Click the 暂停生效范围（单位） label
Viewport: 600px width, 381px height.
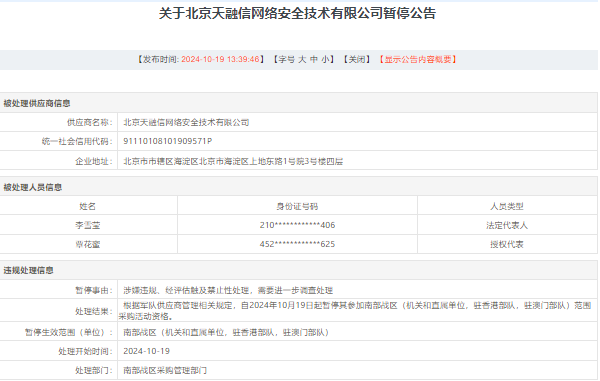click(69, 332)
